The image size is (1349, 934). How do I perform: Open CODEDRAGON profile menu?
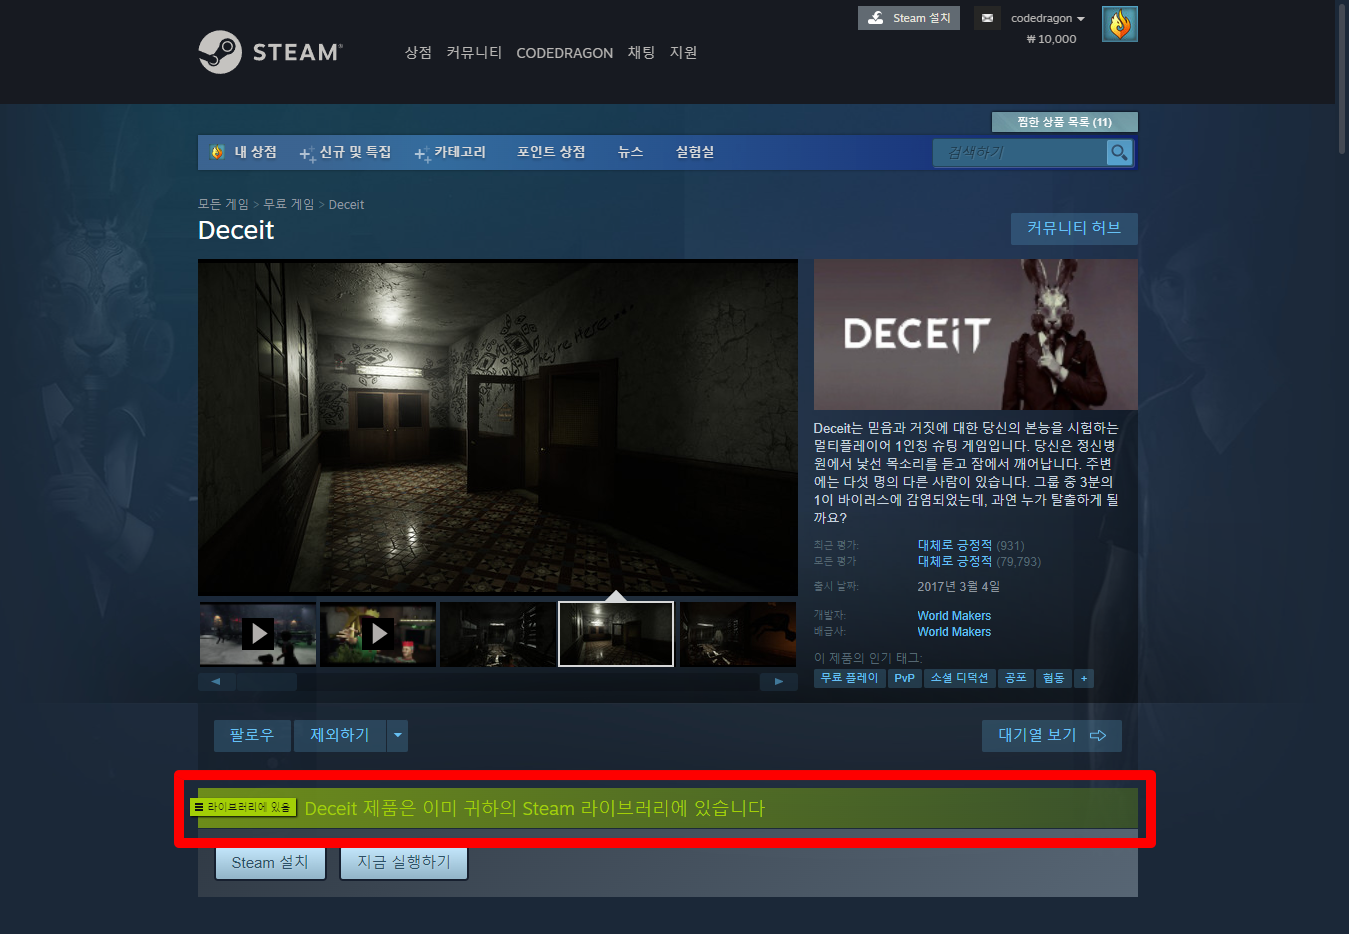564,53
